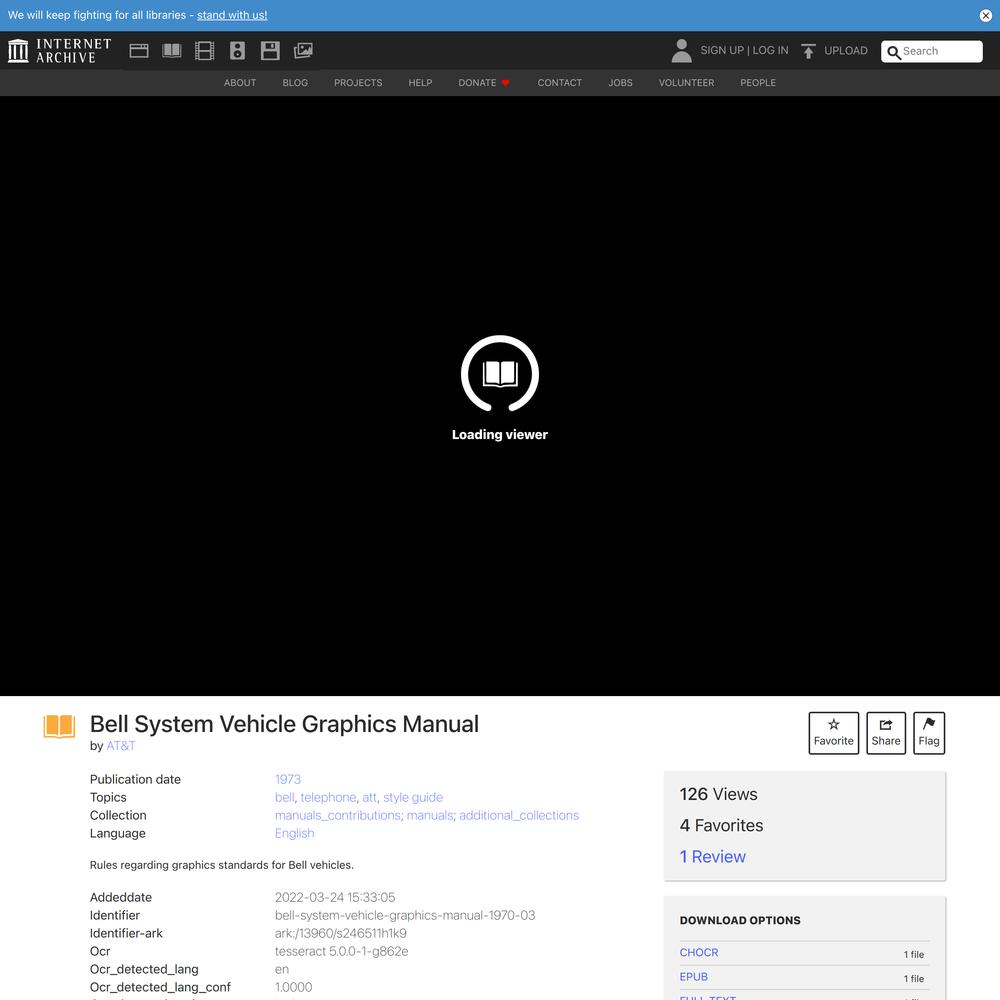Click the 'DOWNLOAD OPTIONS' heading
The height and width of the screenshot is (1000, 1000).
pos(740,920)
